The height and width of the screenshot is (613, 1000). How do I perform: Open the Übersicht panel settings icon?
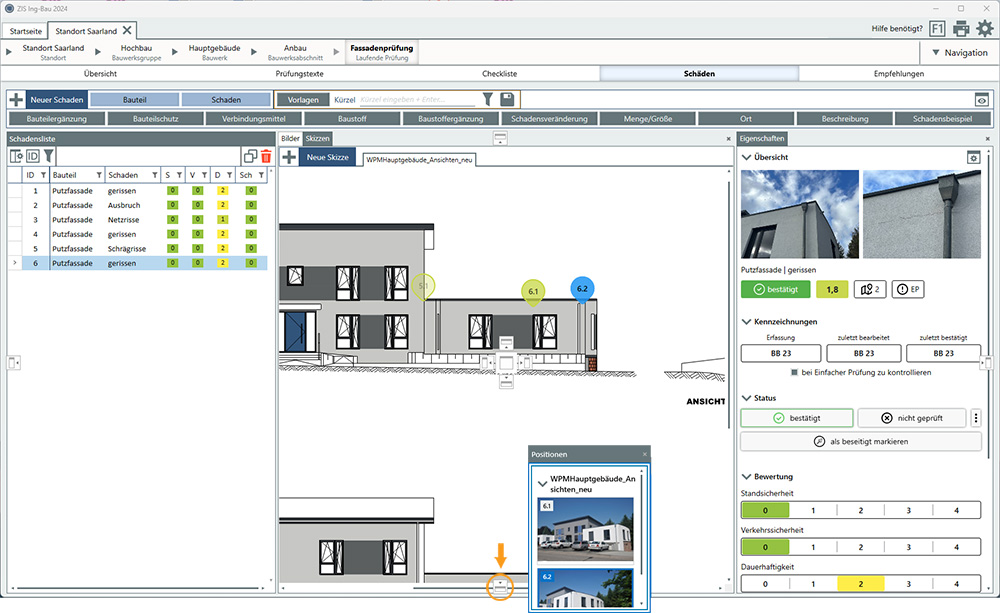point(972,157)
